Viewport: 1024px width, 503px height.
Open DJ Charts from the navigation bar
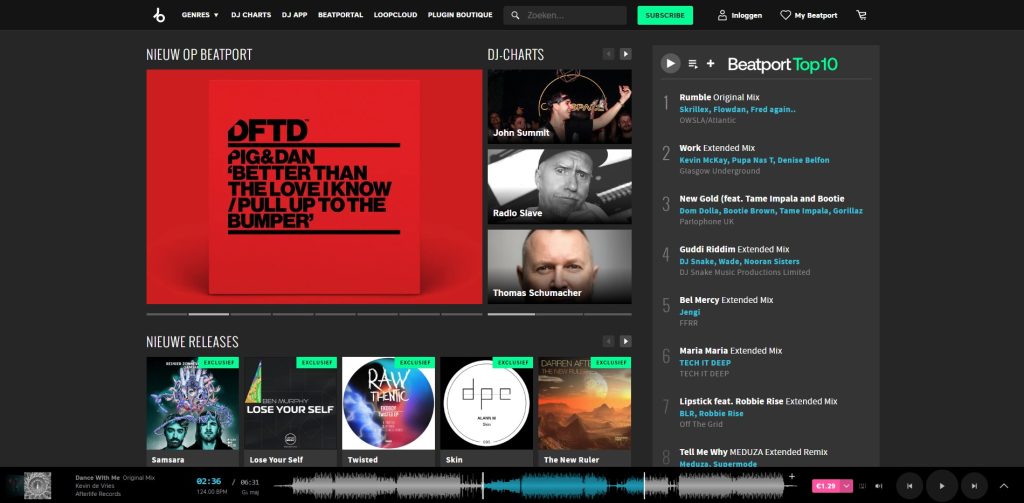[x=251, y=15]
